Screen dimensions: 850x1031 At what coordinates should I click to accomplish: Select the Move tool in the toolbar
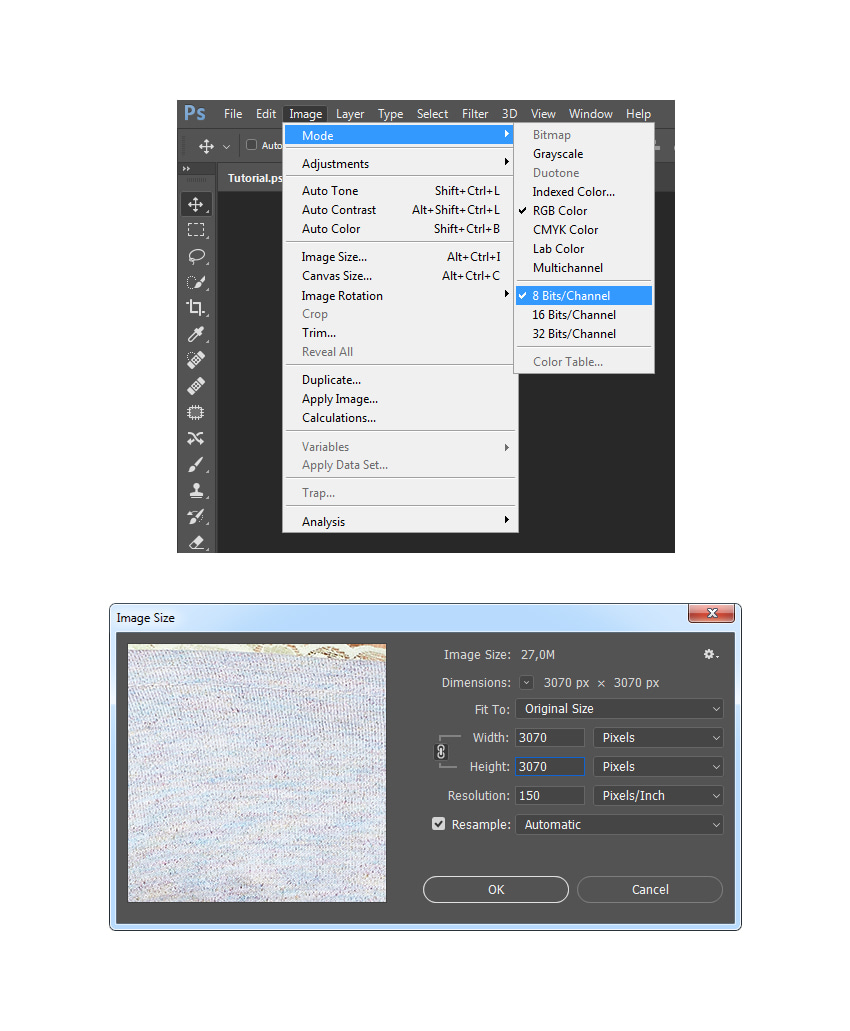point(196,204)
